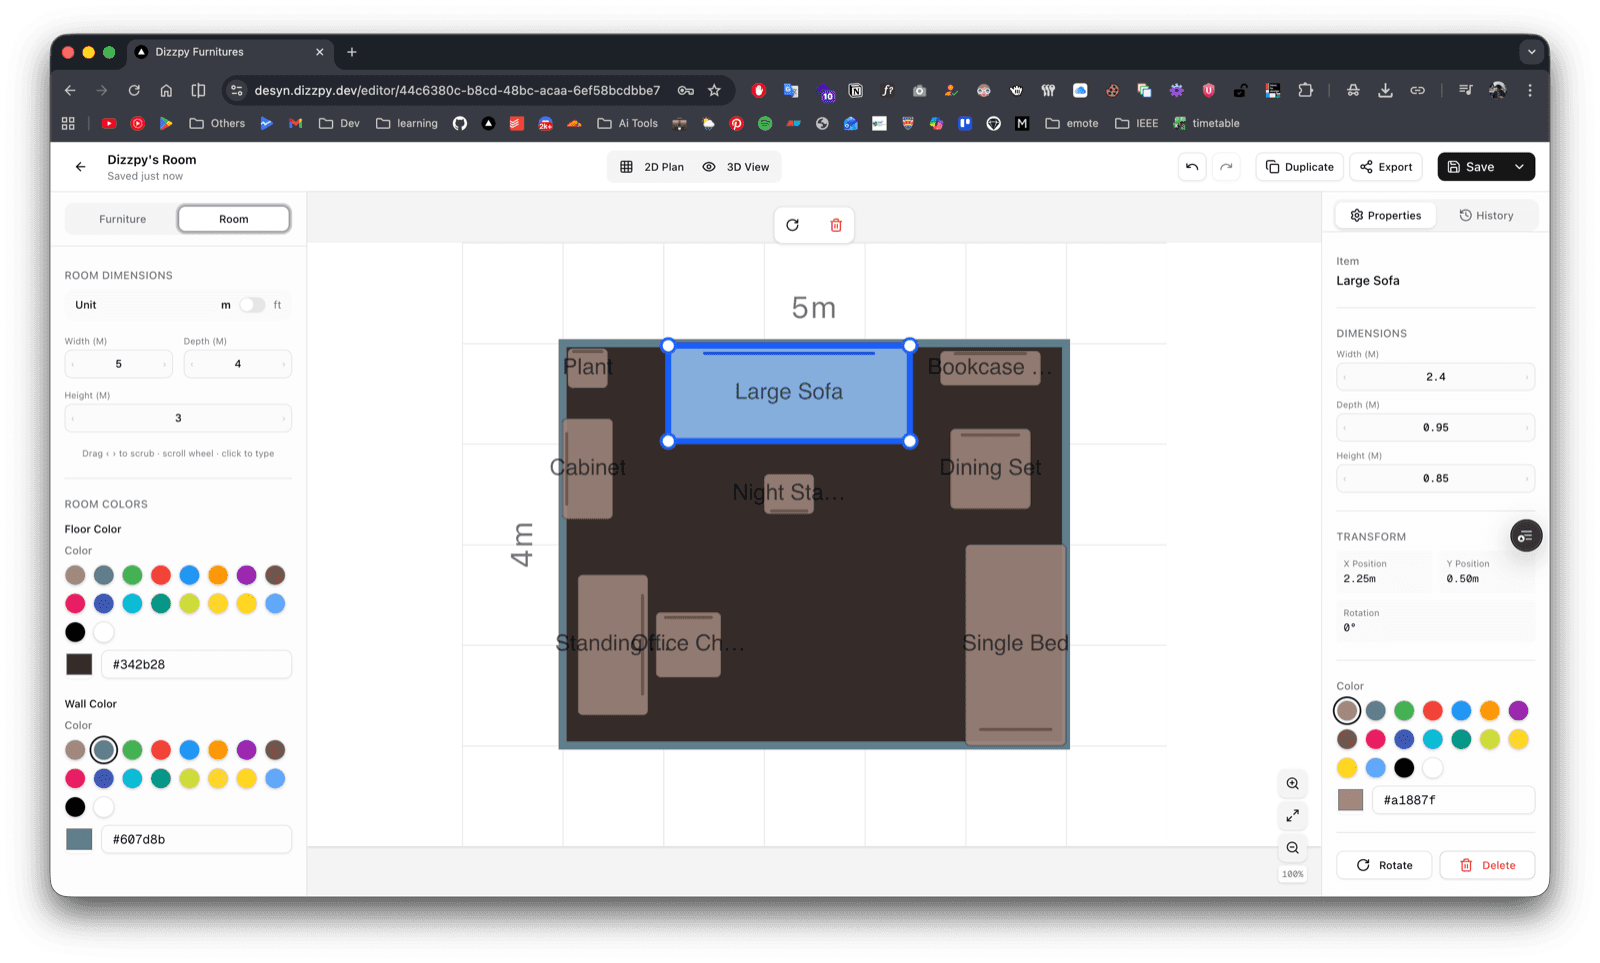Screen dimensions: 1600x963
Task: Pick green item color swatch
Action: pyautogui.click(x=1404, y=711)
